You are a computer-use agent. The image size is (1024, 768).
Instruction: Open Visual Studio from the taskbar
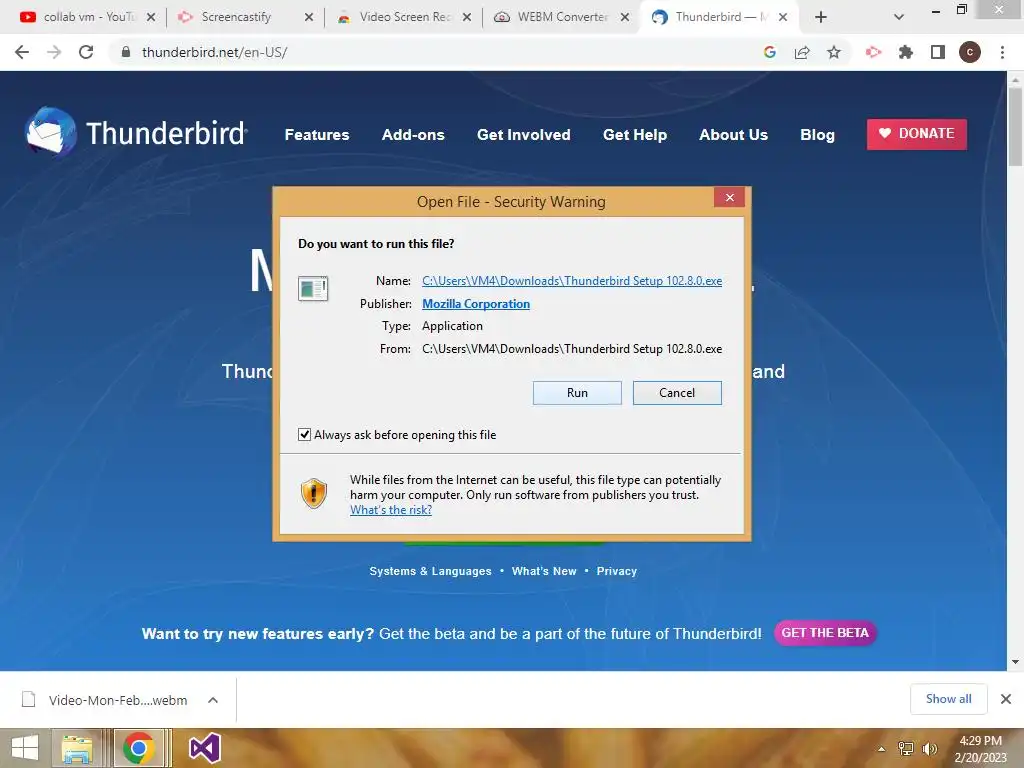[x=204, y=748]
